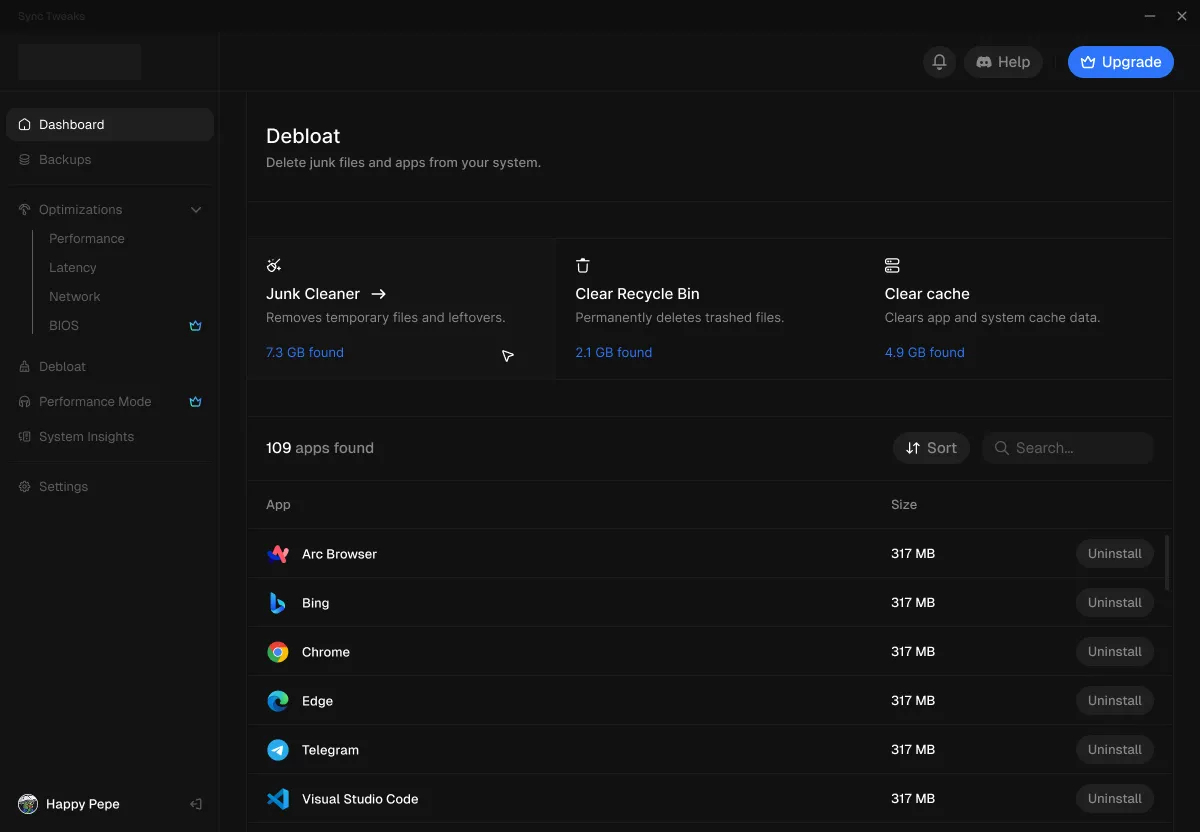This screenshot has width=1200, height=832.
Task: Click the sign-out icon next to Happy Pepe
Action: point(196,804)
